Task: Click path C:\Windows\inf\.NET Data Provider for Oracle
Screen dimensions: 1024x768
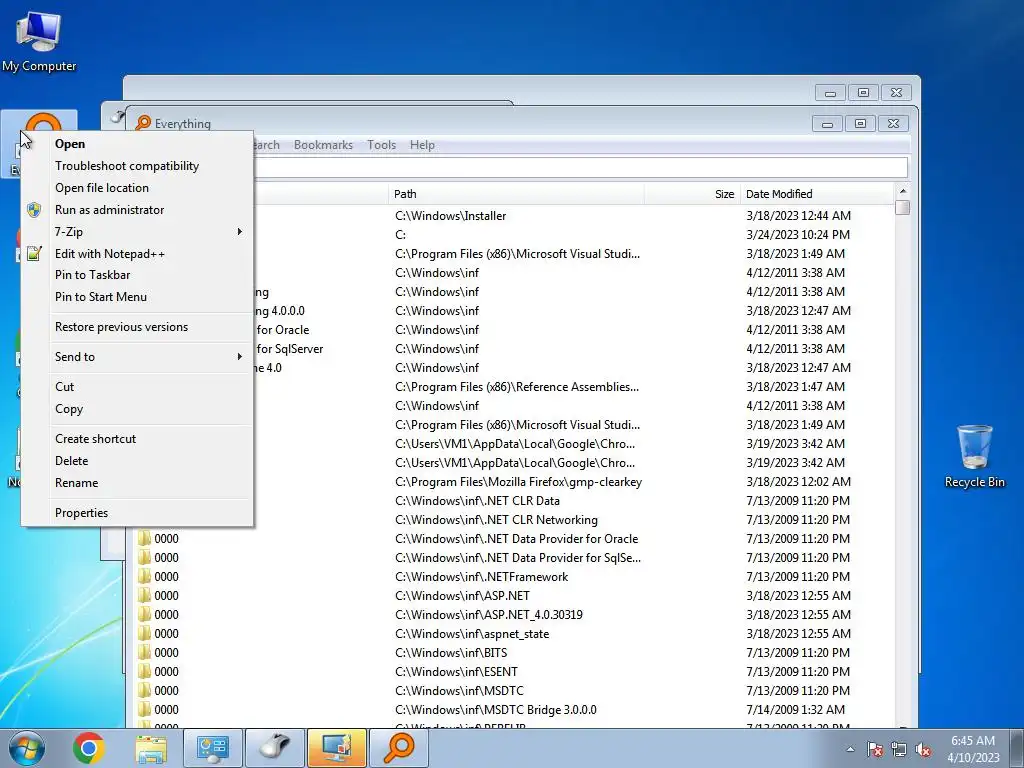Action: pos(517,539)
